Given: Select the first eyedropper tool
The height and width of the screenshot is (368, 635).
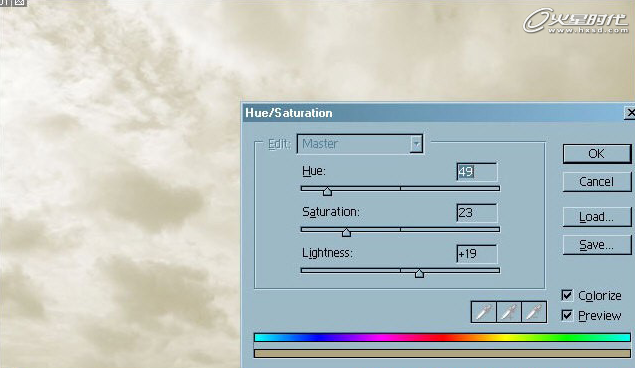Looking at the screenshot, I should 484,312.
